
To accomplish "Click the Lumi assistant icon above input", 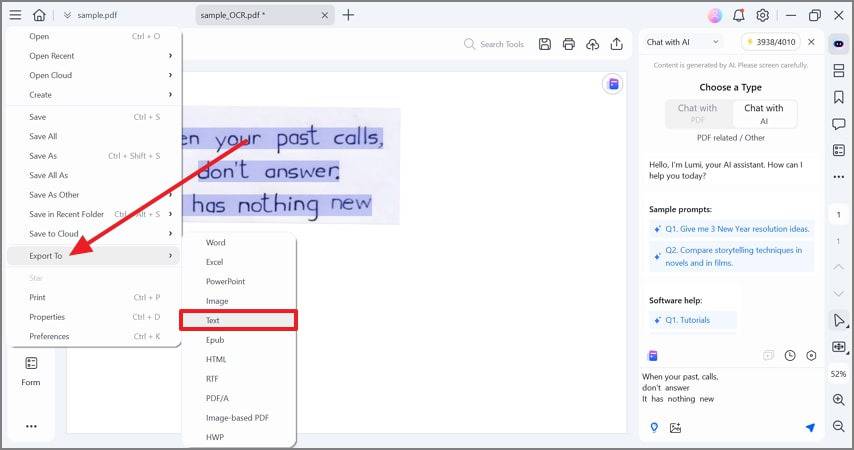I will (x=653, y=356).
